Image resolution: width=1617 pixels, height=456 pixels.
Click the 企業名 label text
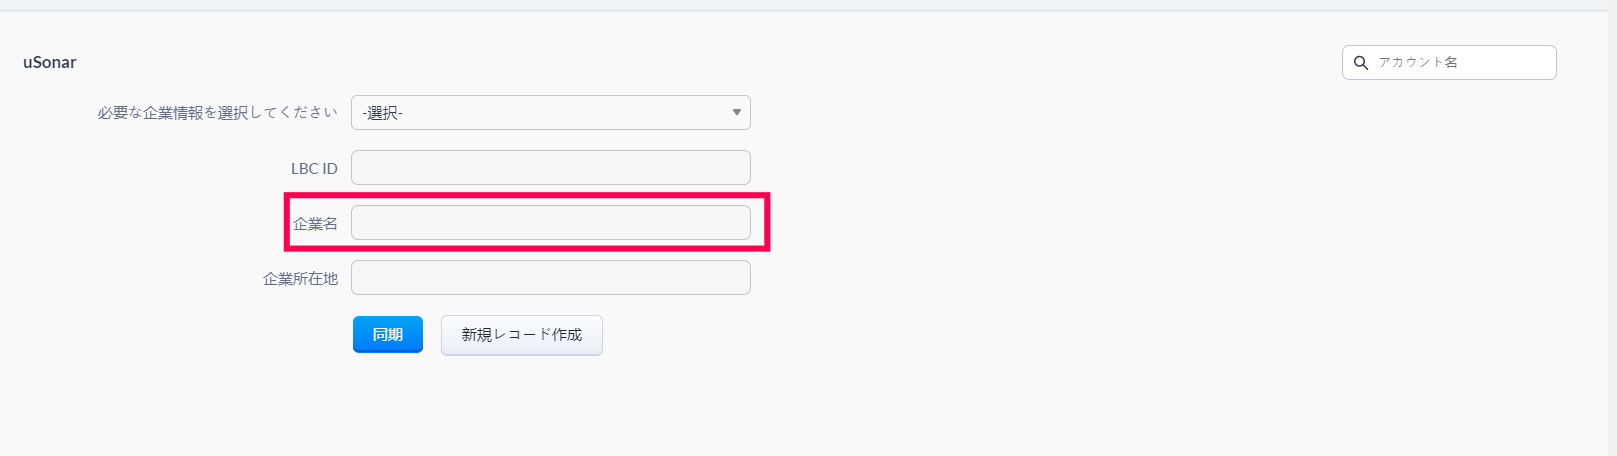click(x=315, y=224)
